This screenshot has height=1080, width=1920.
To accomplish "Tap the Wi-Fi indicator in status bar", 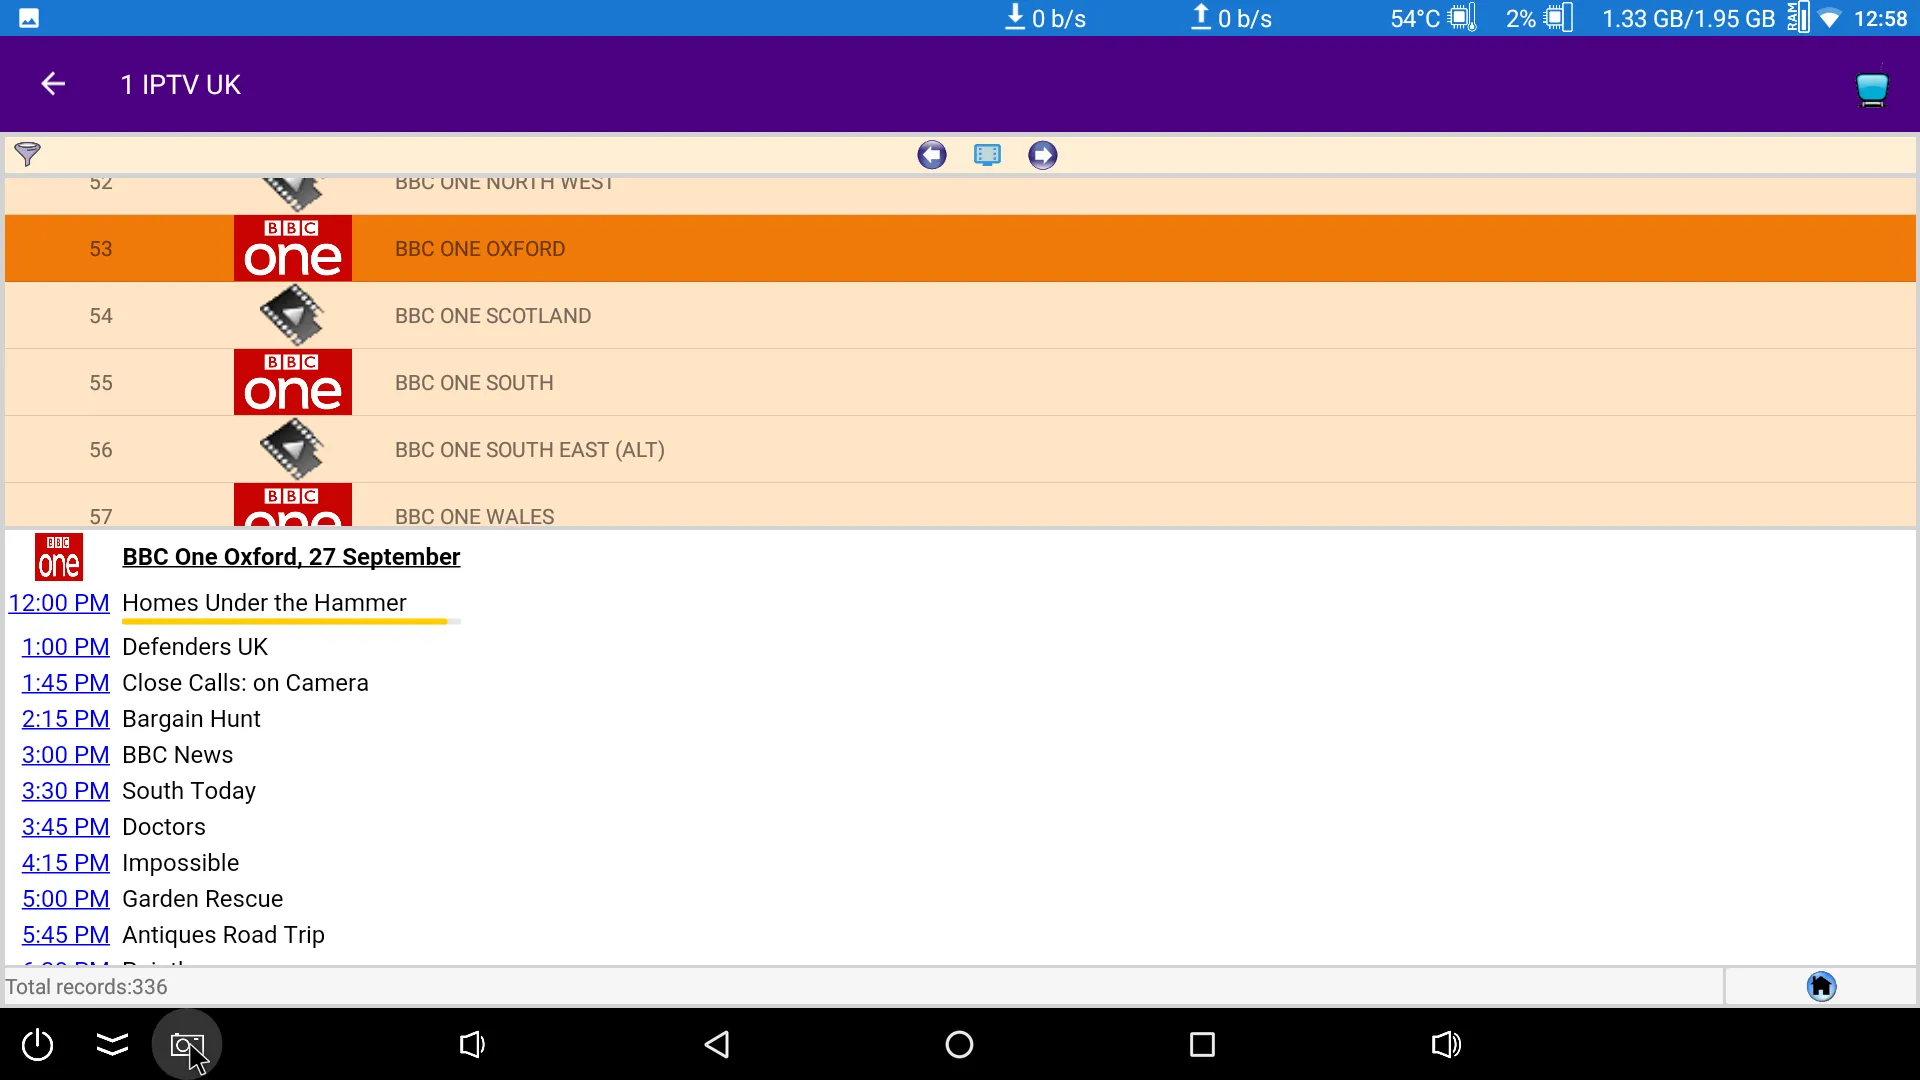I will coord(1829,19).
